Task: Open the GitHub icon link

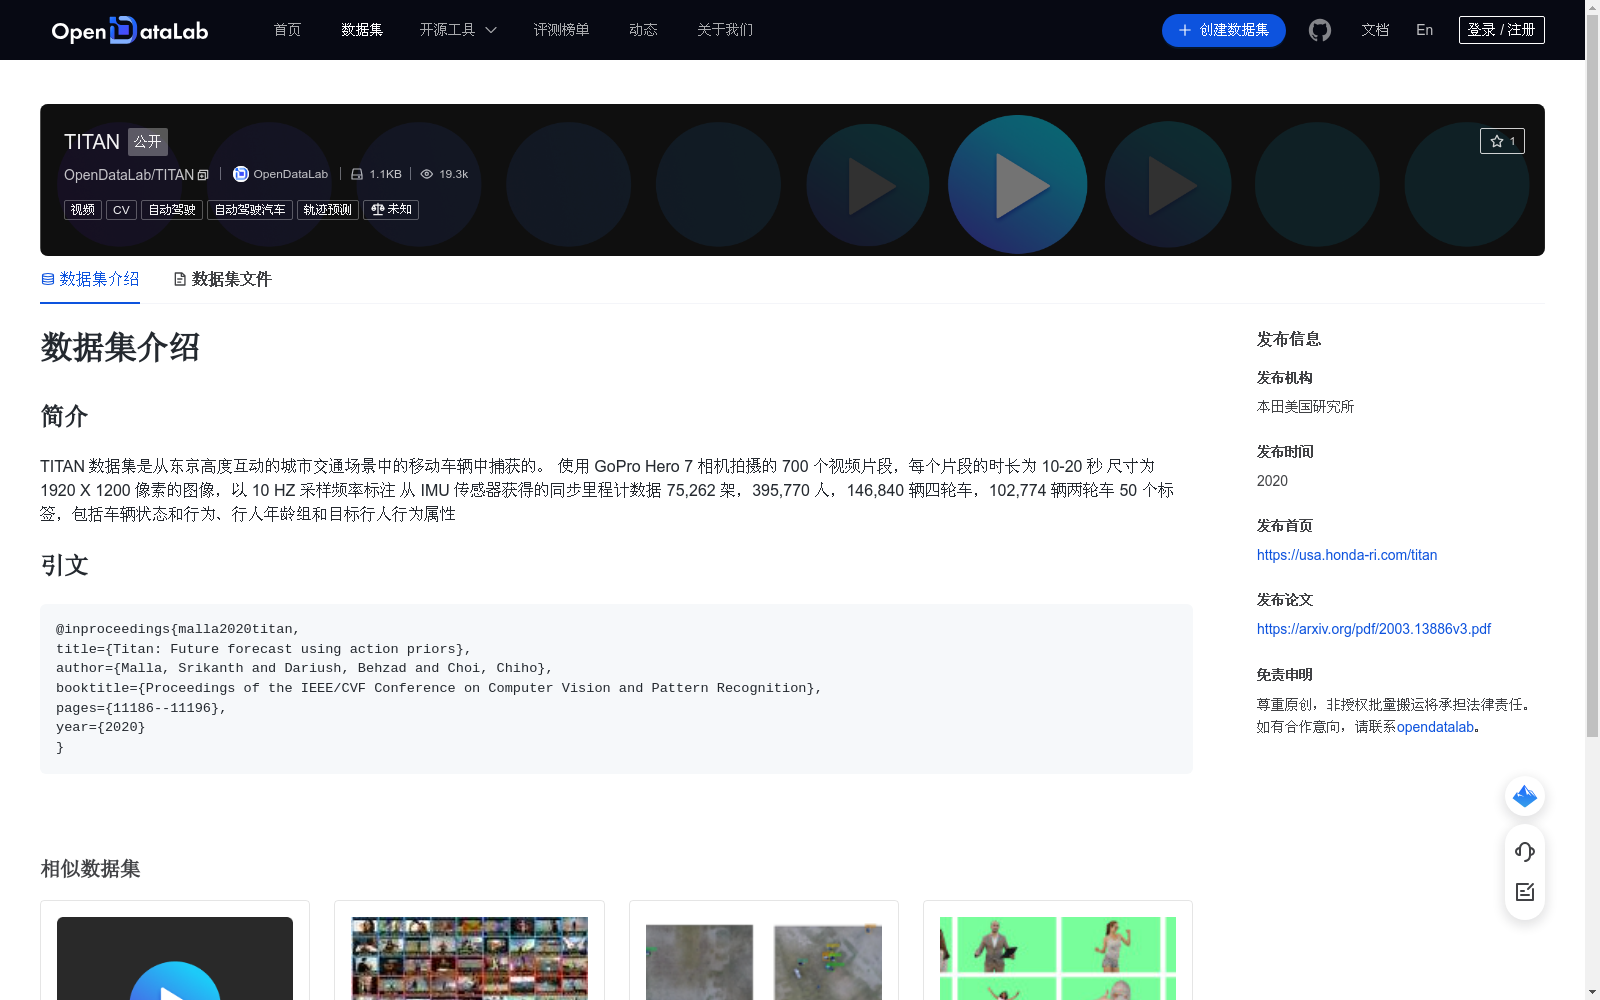Action: (x=1320, y=30)
